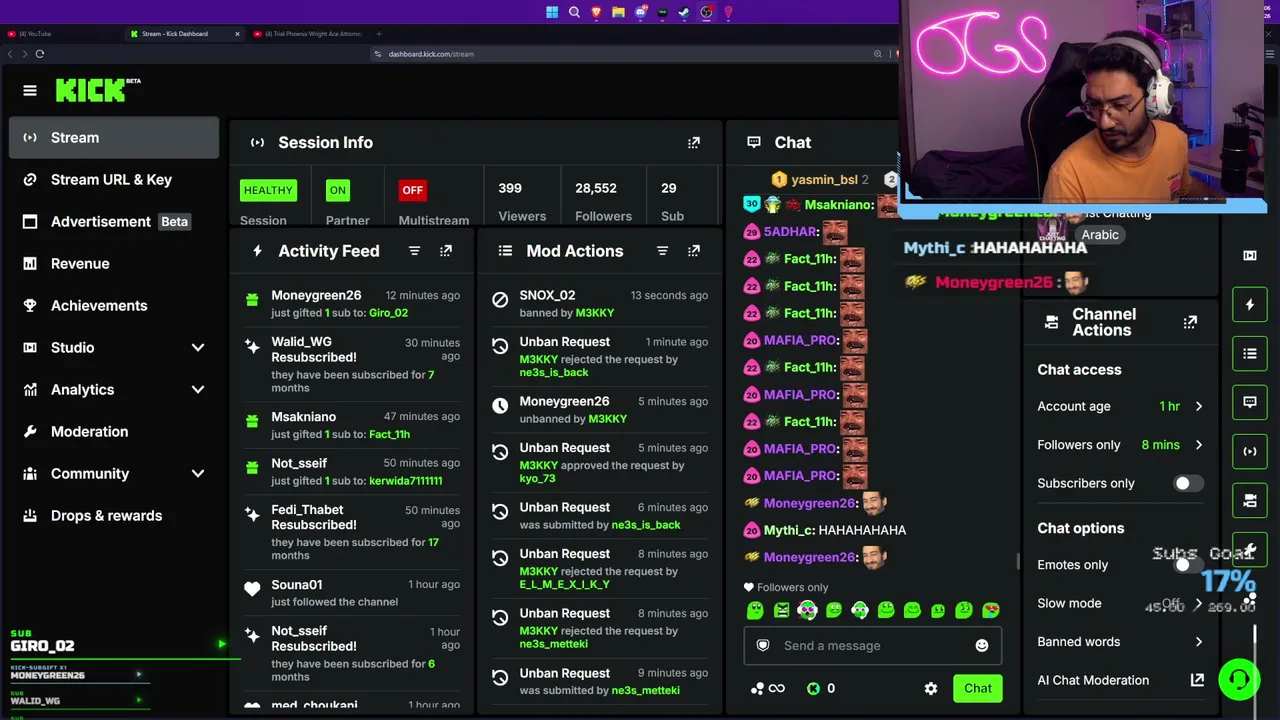Go to Stream in the sidebar
The image size is (1280, 720).
[x=114, y=138]
